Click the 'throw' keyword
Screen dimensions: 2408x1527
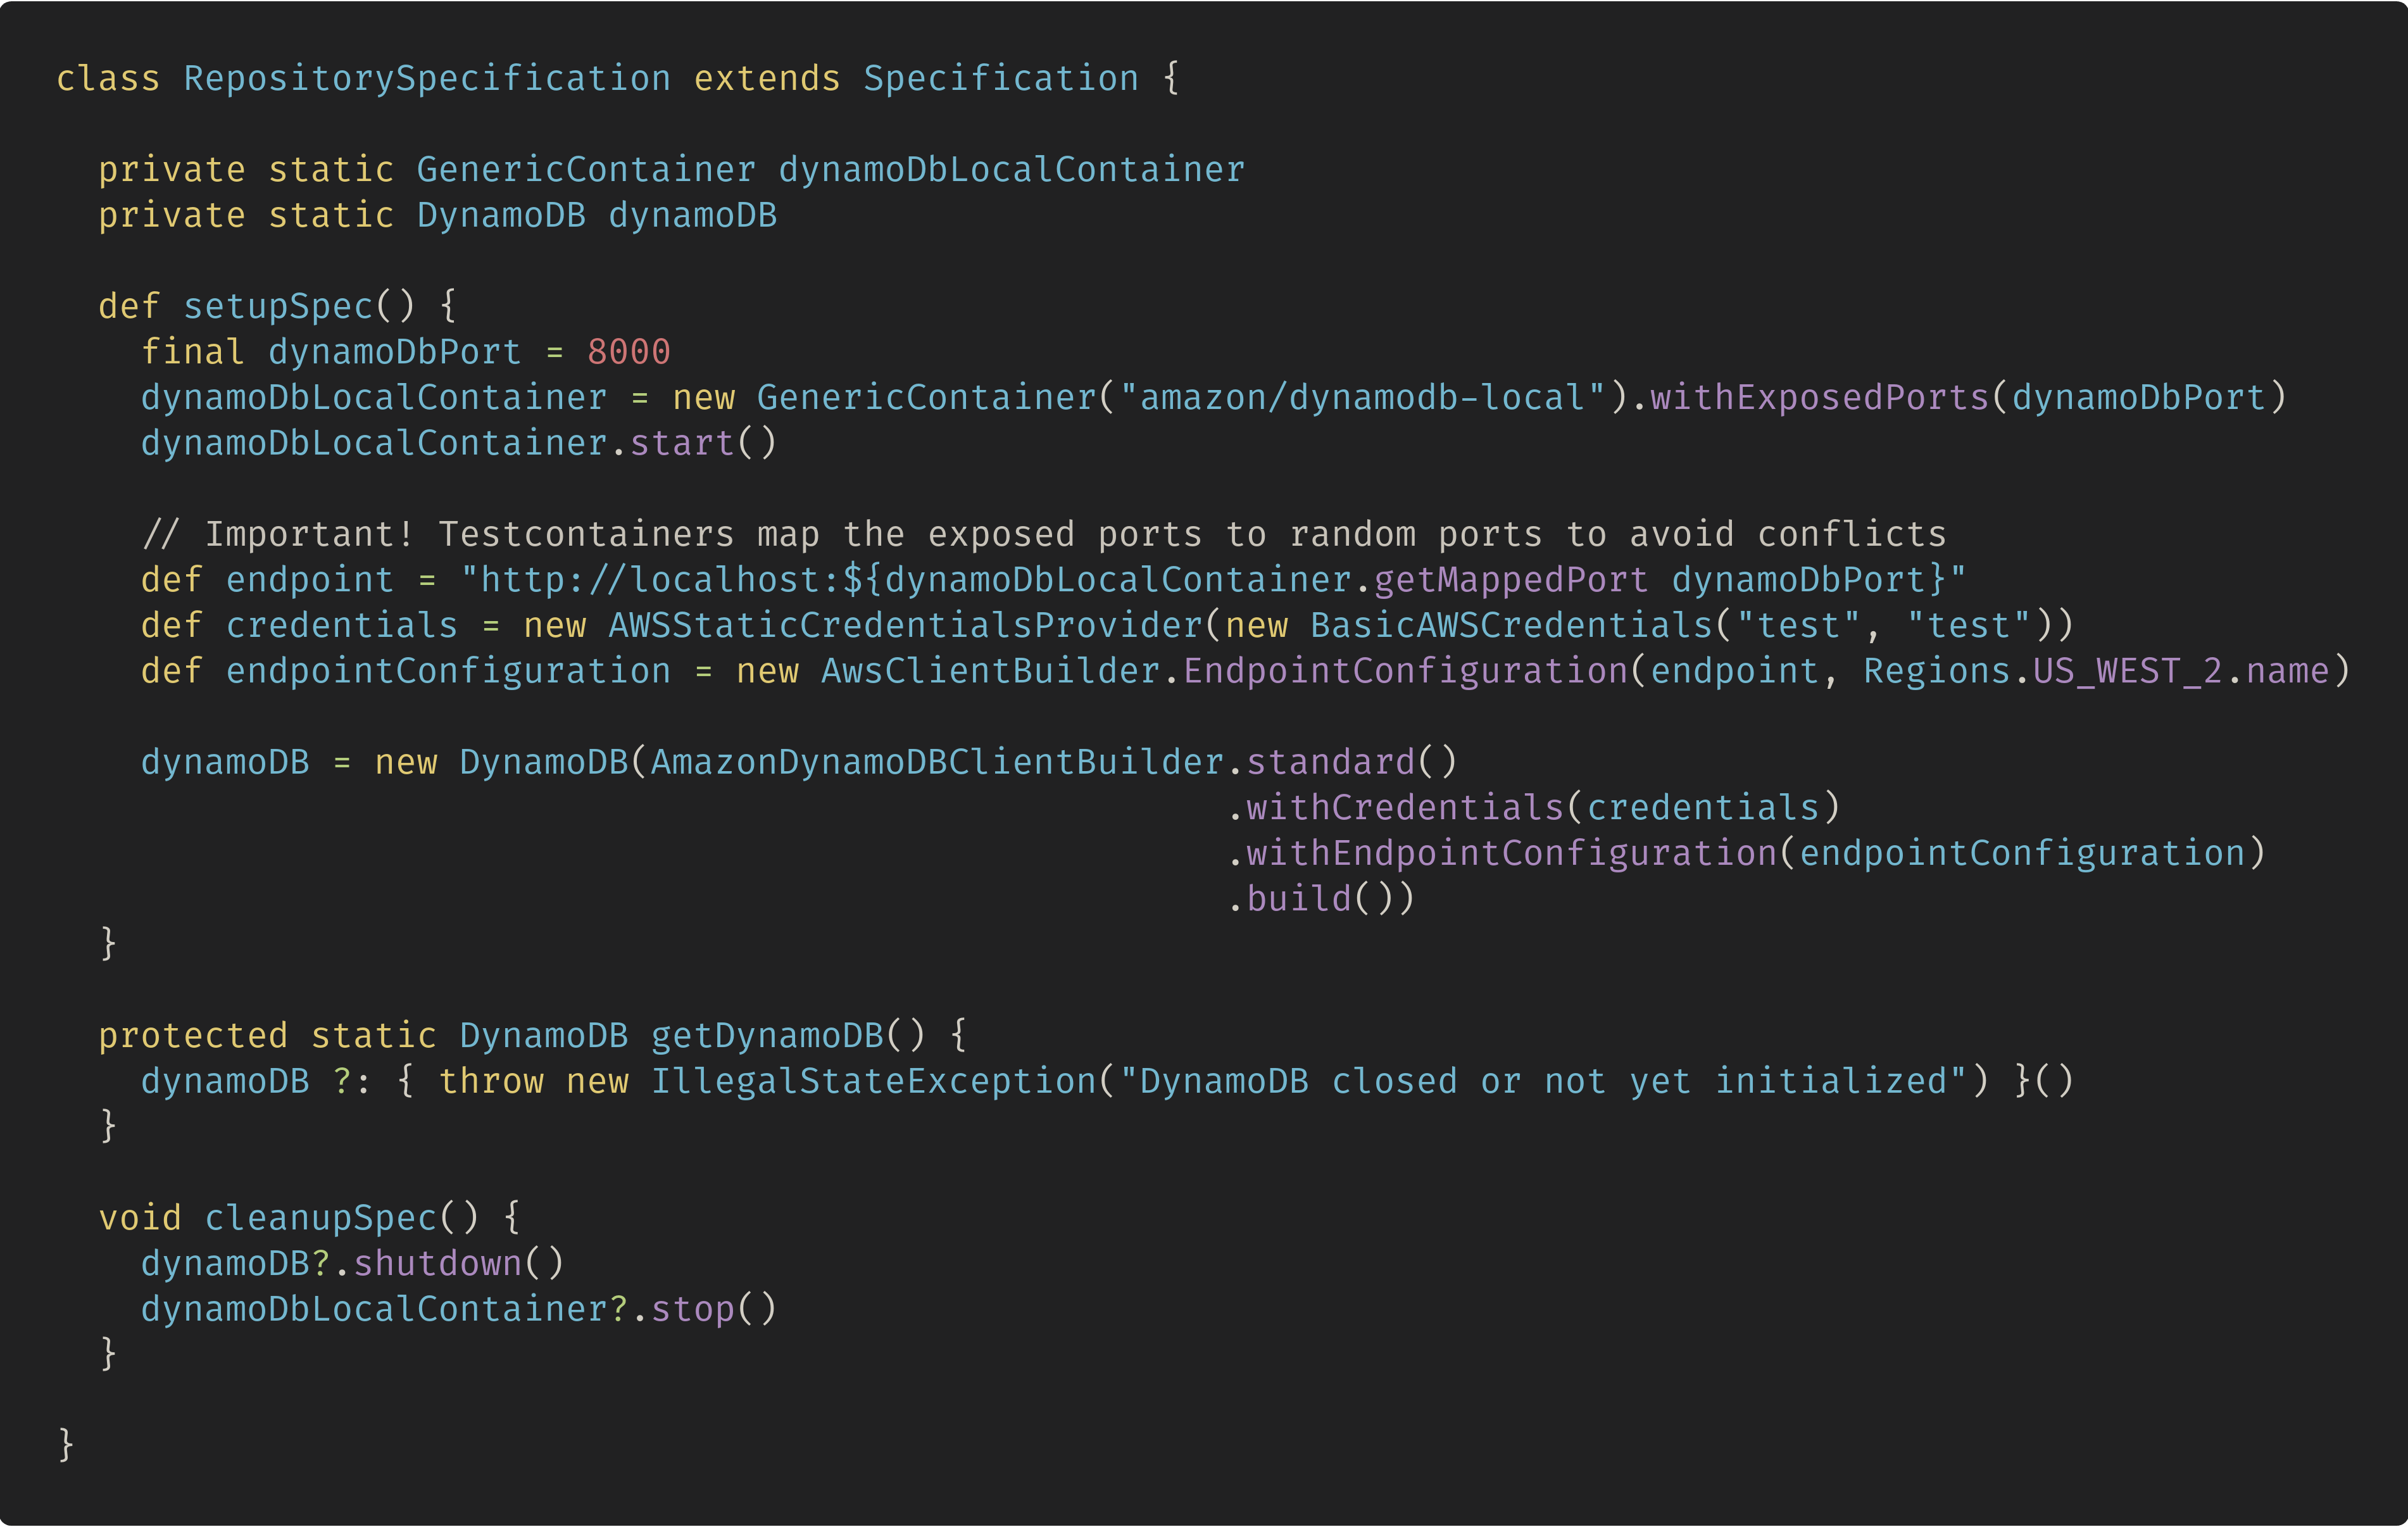click(491, 1082)
